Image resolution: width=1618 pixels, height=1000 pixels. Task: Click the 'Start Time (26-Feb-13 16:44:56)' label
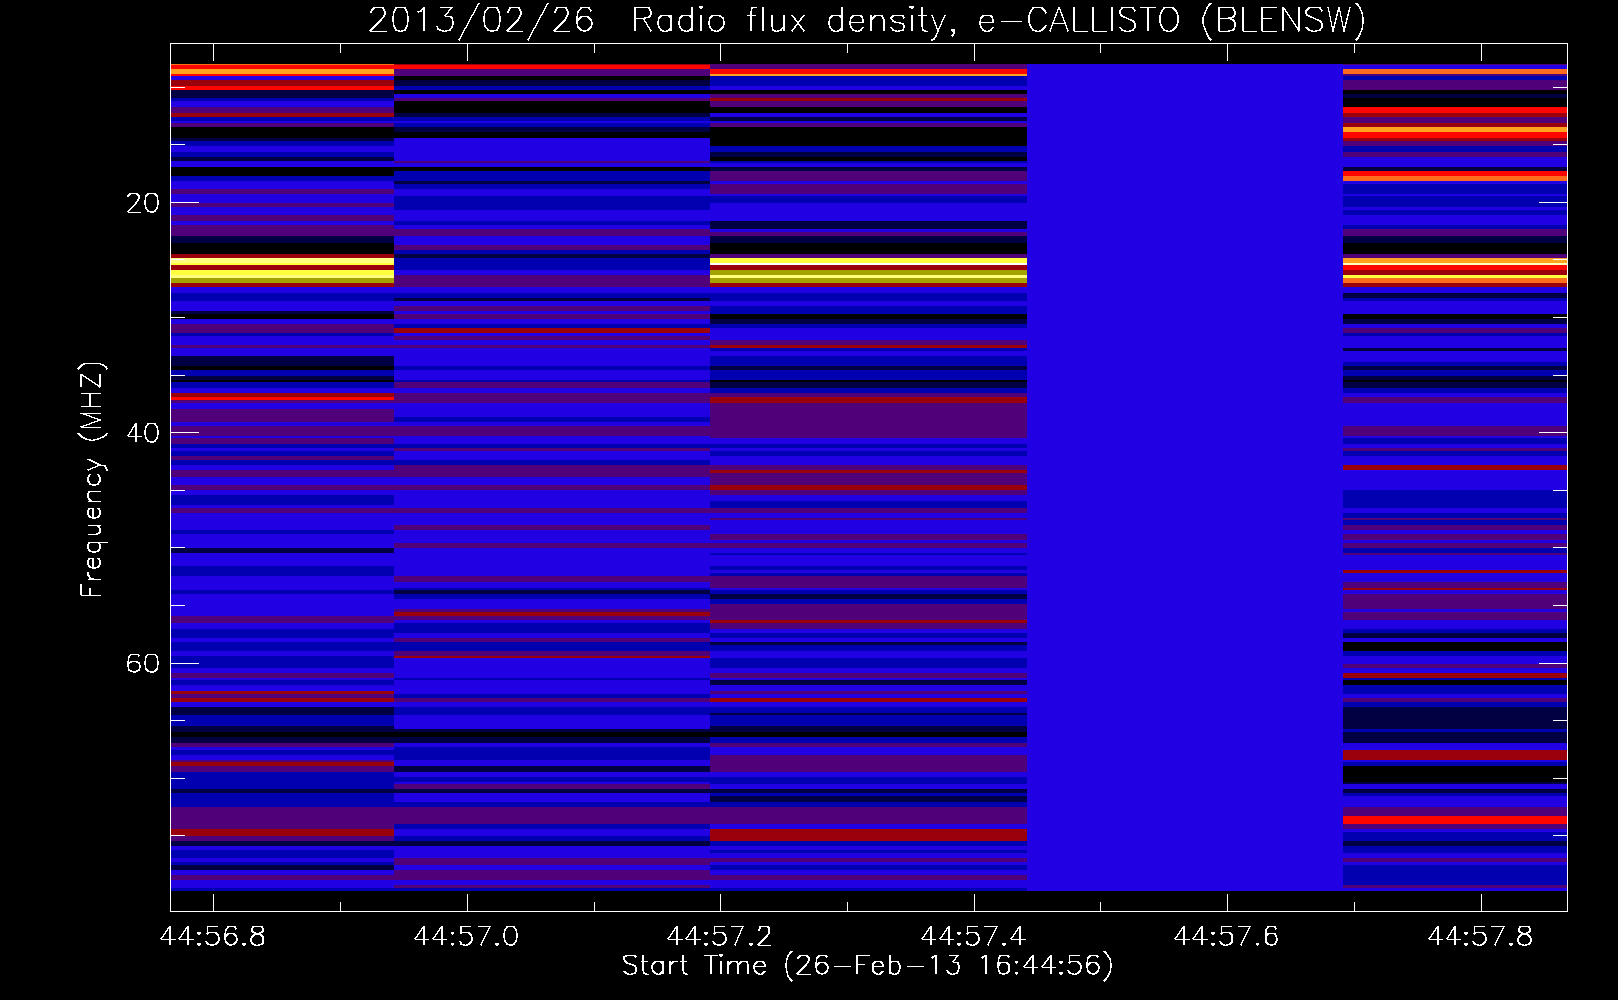pos(867,966)
